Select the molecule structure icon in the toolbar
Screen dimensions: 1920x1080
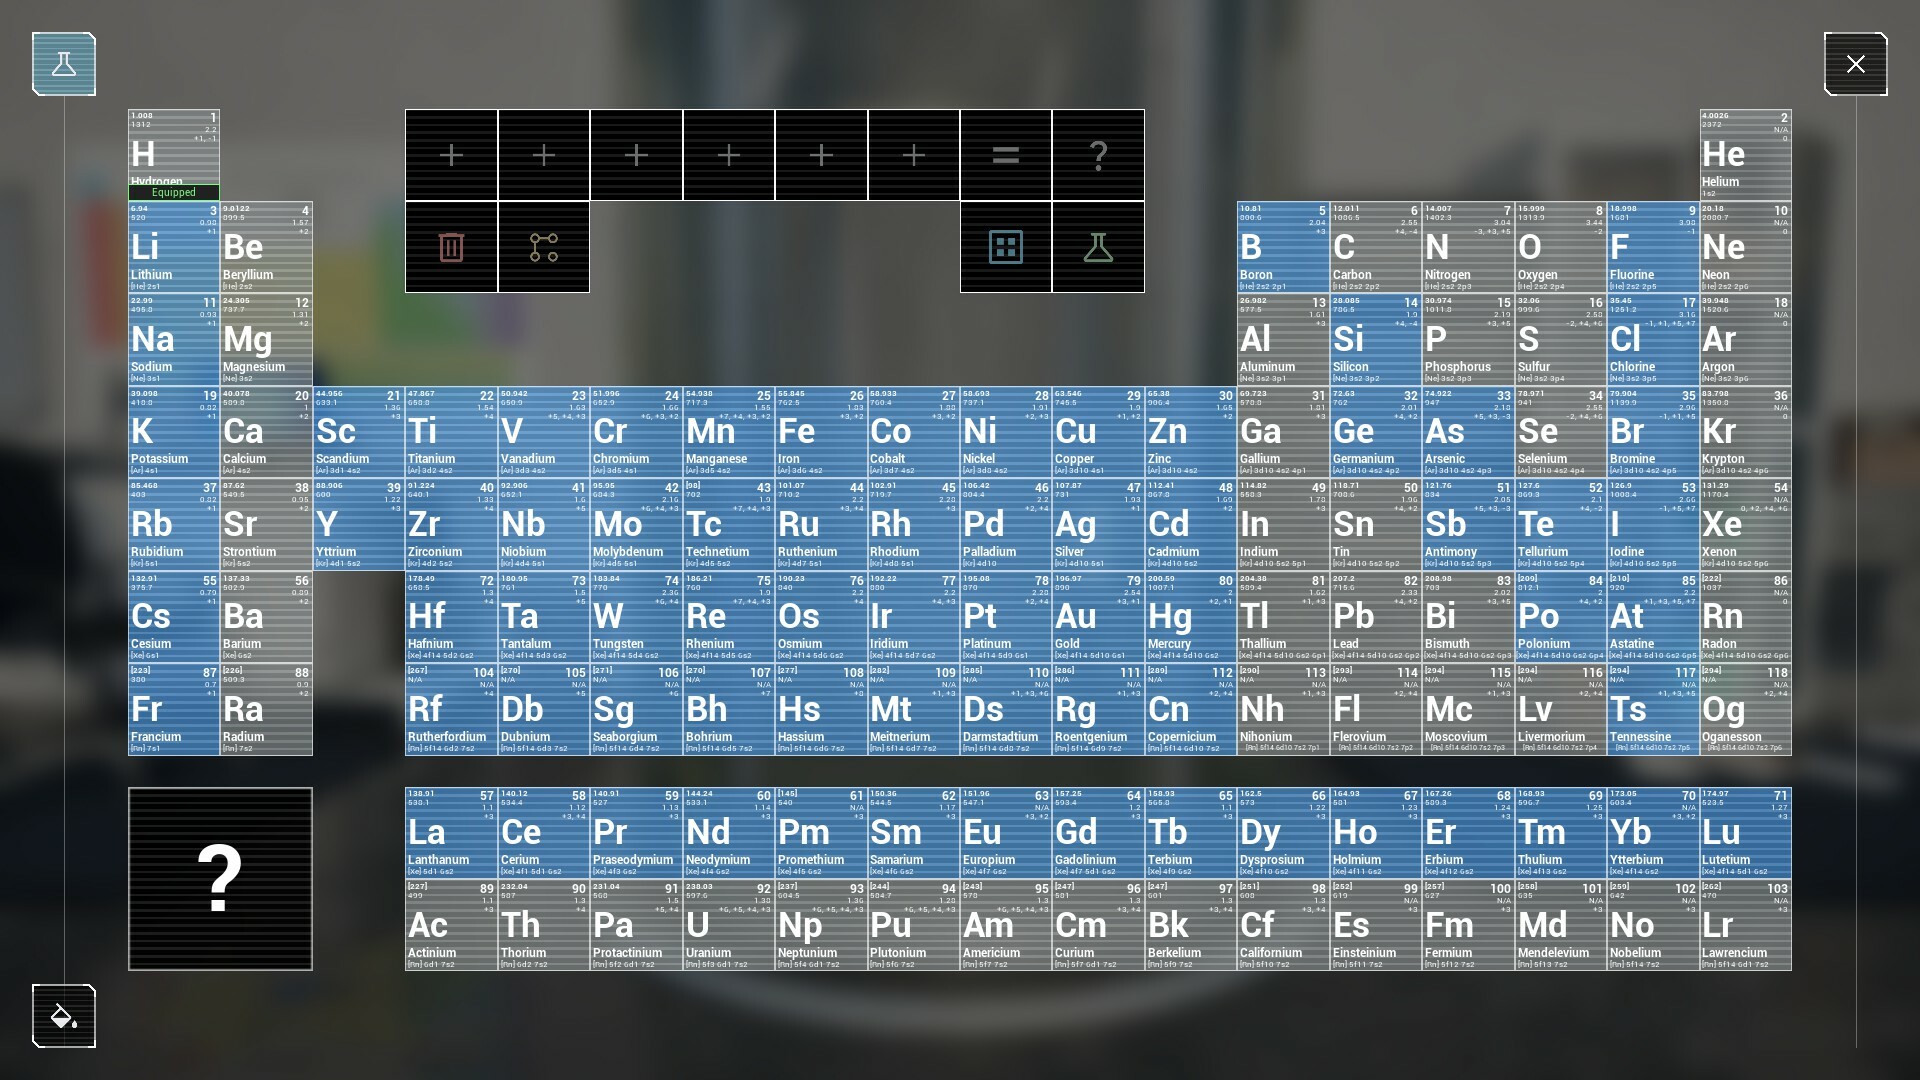543,247
